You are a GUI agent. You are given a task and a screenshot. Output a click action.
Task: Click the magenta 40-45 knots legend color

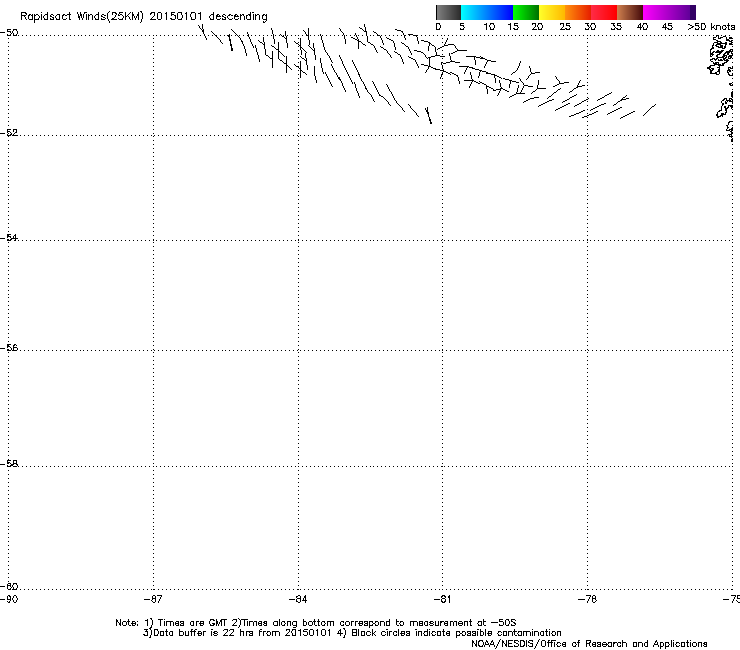coord(656,12)
